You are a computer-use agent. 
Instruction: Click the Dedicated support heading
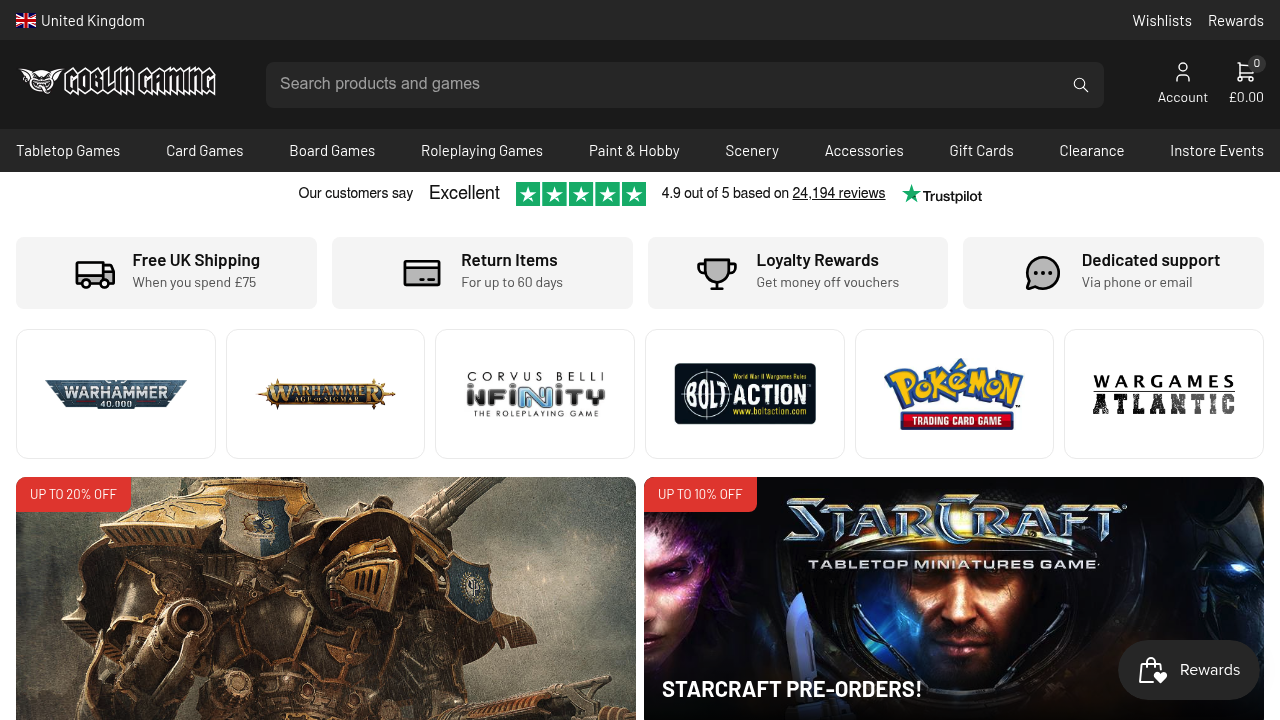[x=1151, y=260]
